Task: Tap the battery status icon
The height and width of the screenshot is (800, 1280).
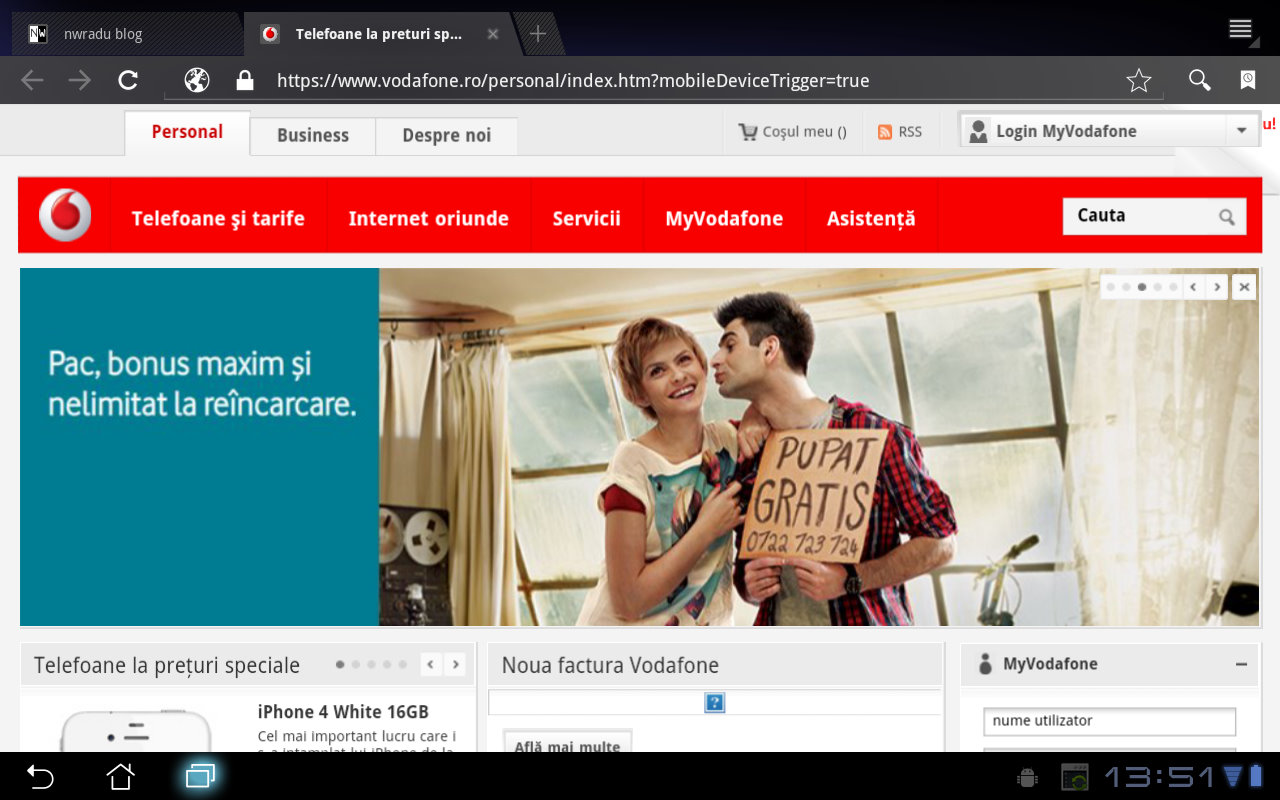Action: tap(1256, 776)
